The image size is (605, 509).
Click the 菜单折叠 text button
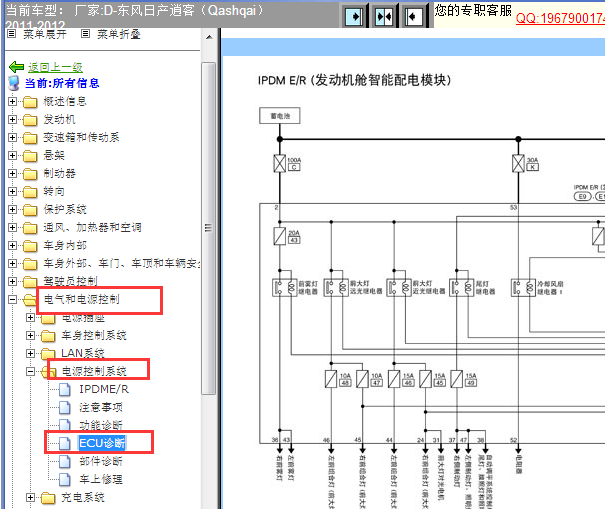tap(118, 34)
